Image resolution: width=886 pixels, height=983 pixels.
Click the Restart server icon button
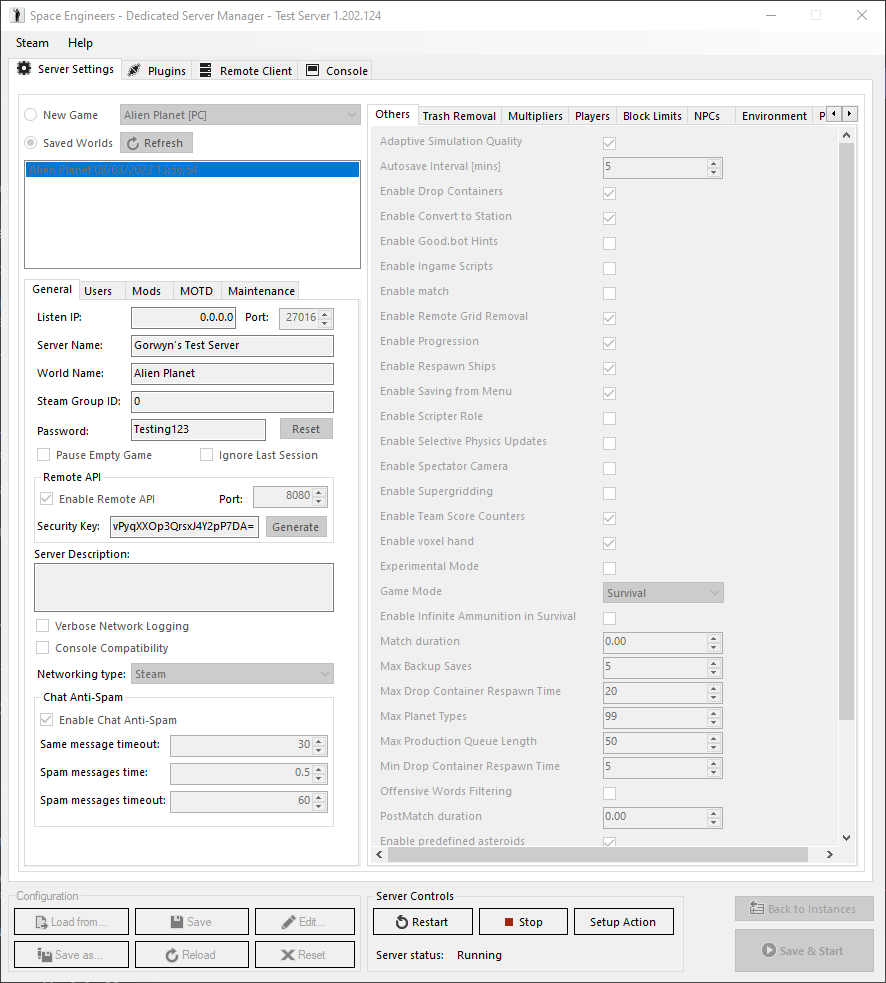pos(423,922)
